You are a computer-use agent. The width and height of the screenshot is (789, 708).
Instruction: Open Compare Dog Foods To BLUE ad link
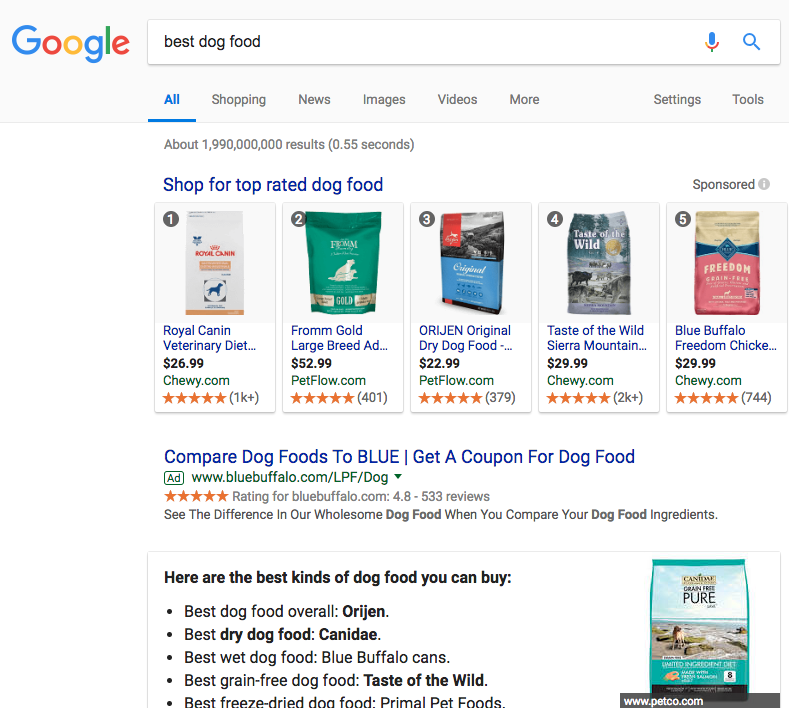[399, 457]
